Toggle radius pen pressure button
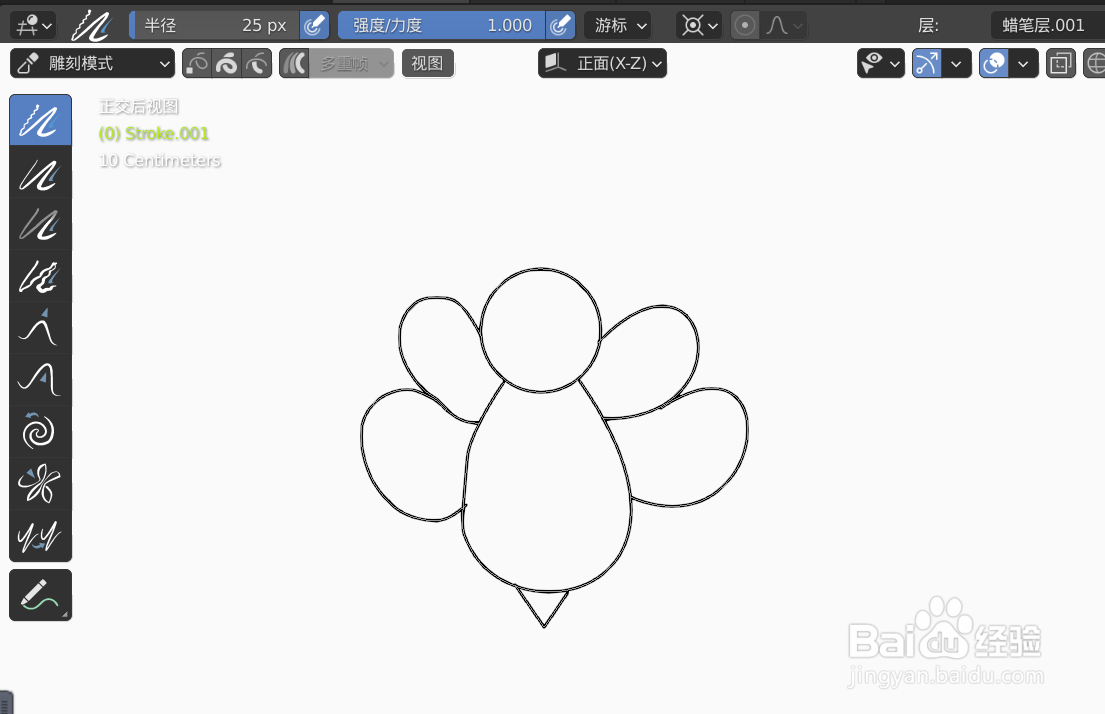 point(314,25)
